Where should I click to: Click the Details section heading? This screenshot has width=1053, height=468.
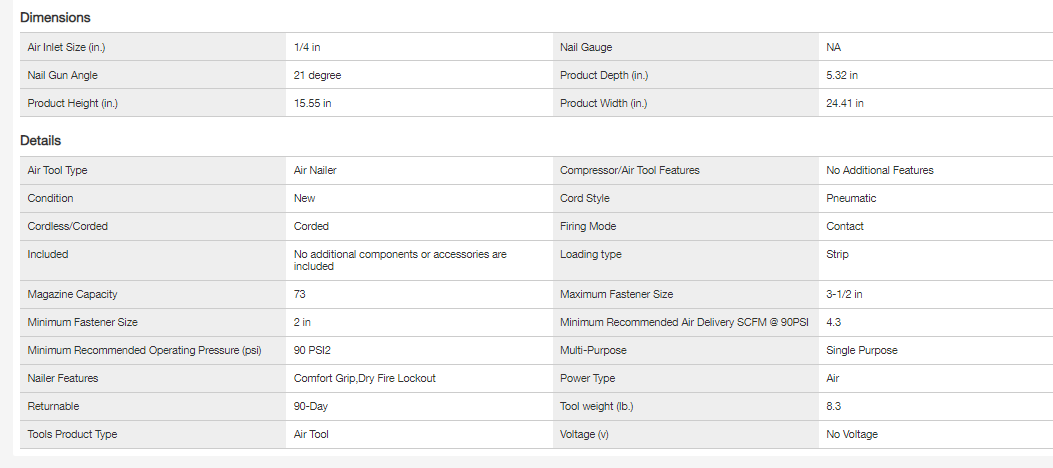(41, 141)
